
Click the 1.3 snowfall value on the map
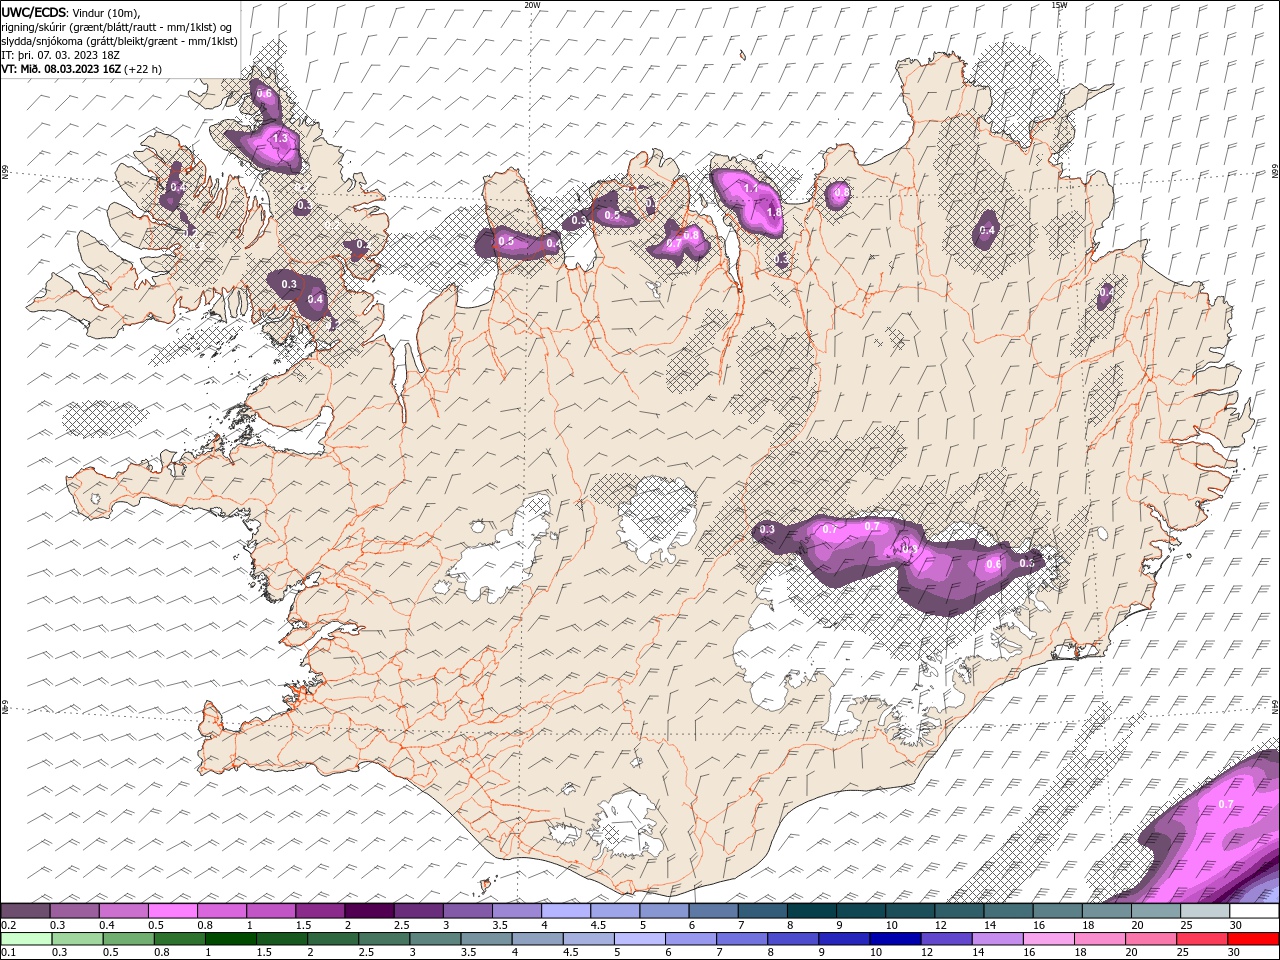pyautogui.click(x=280, y=138)
